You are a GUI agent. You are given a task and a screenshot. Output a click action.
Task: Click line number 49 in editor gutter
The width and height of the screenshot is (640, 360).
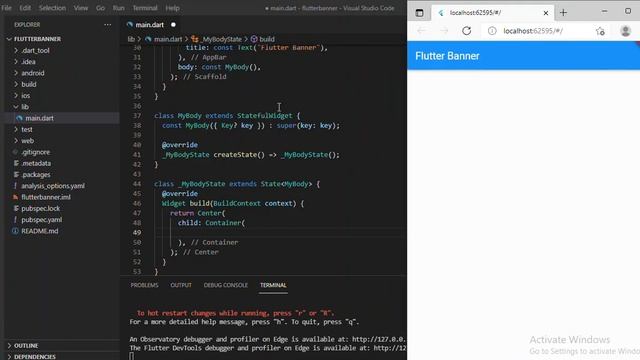click(137, 232)
